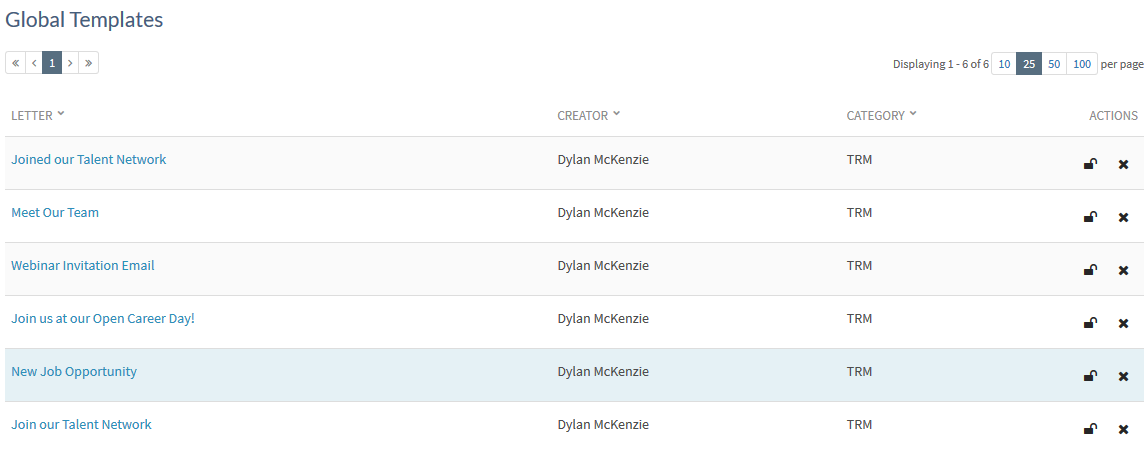Toggle lock for Meet Our Team template
The width and height of the screenshot is (1147, 453).
(x=1090, y=217)
